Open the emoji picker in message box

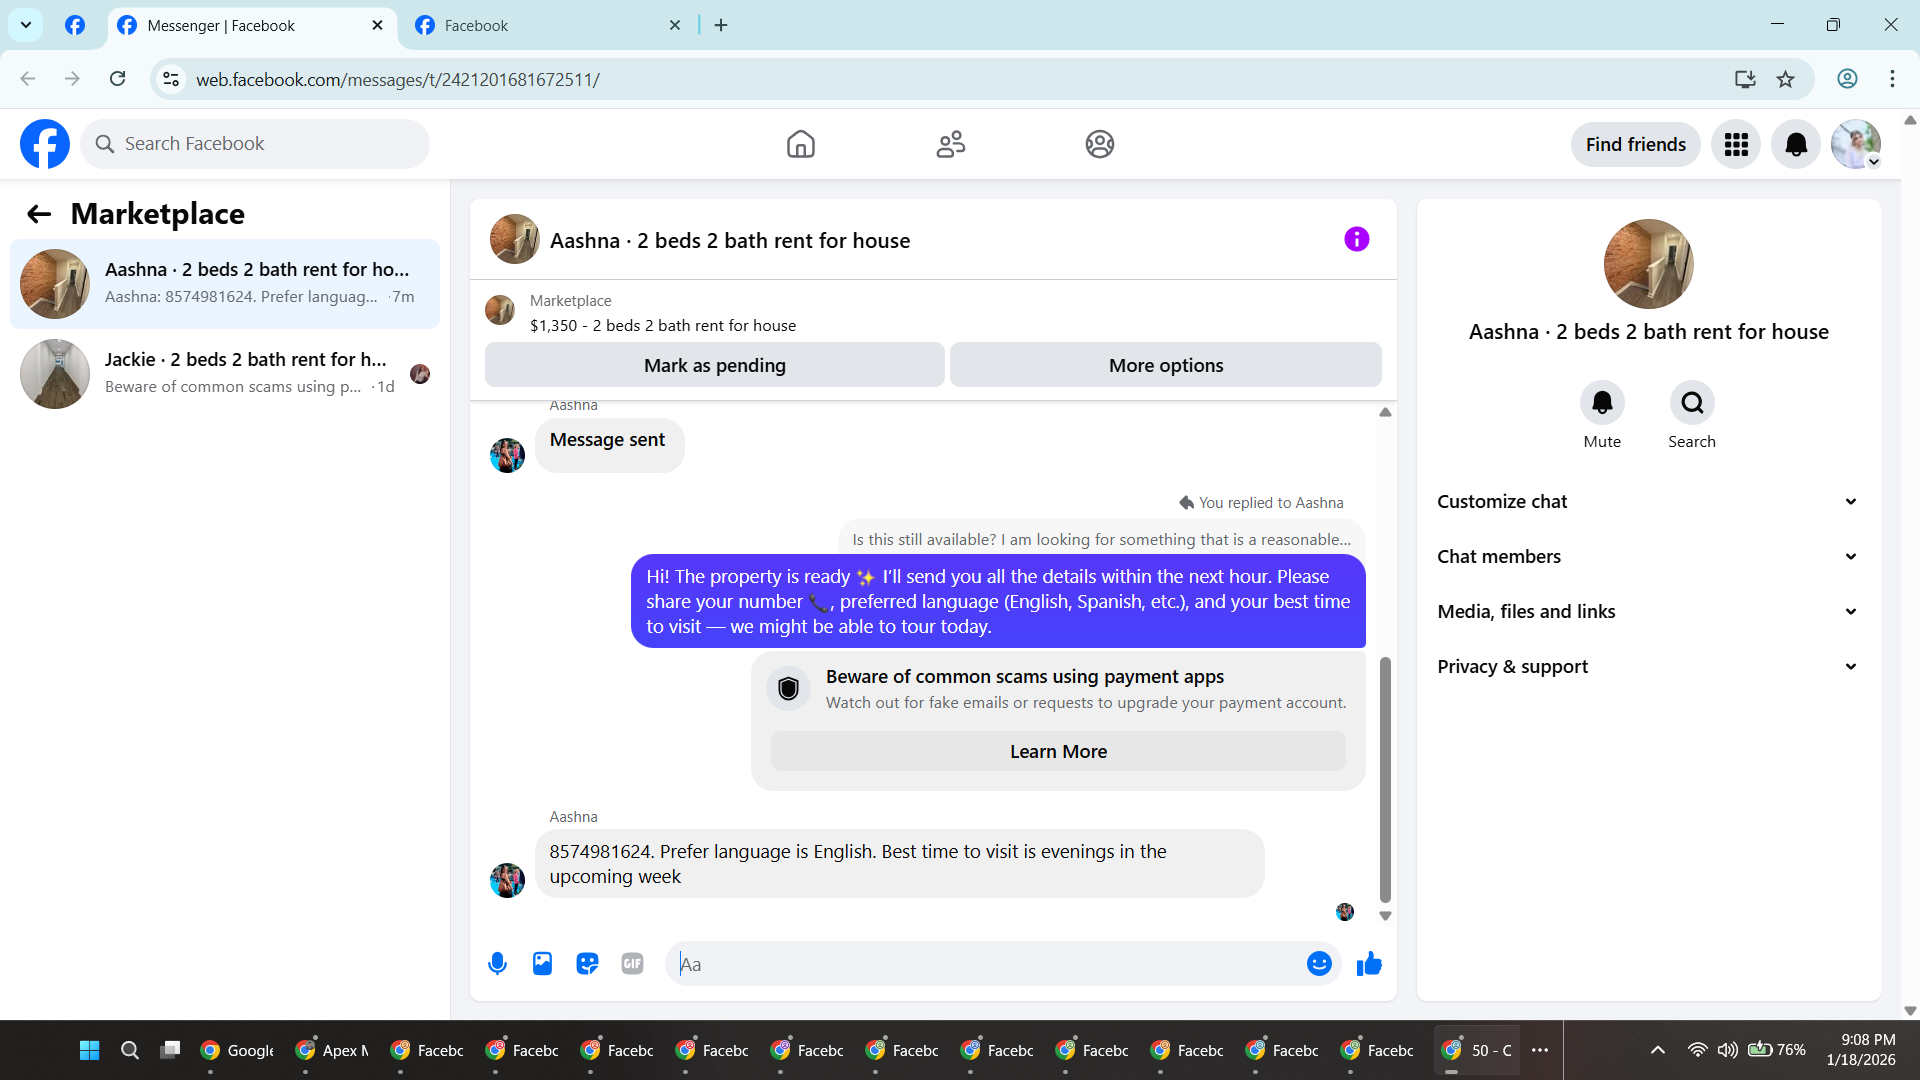[x=1319, y=964]
